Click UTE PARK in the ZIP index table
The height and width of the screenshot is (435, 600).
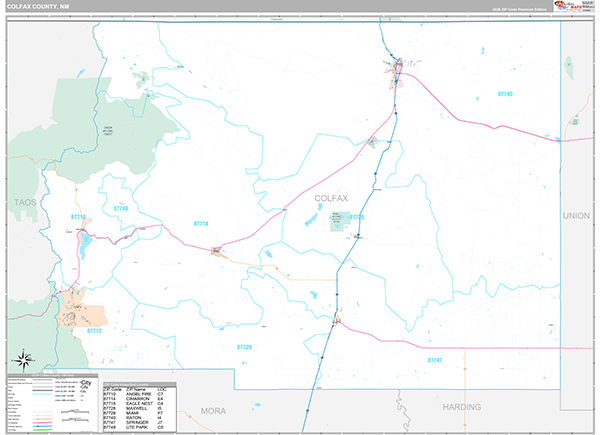[137, 427]
